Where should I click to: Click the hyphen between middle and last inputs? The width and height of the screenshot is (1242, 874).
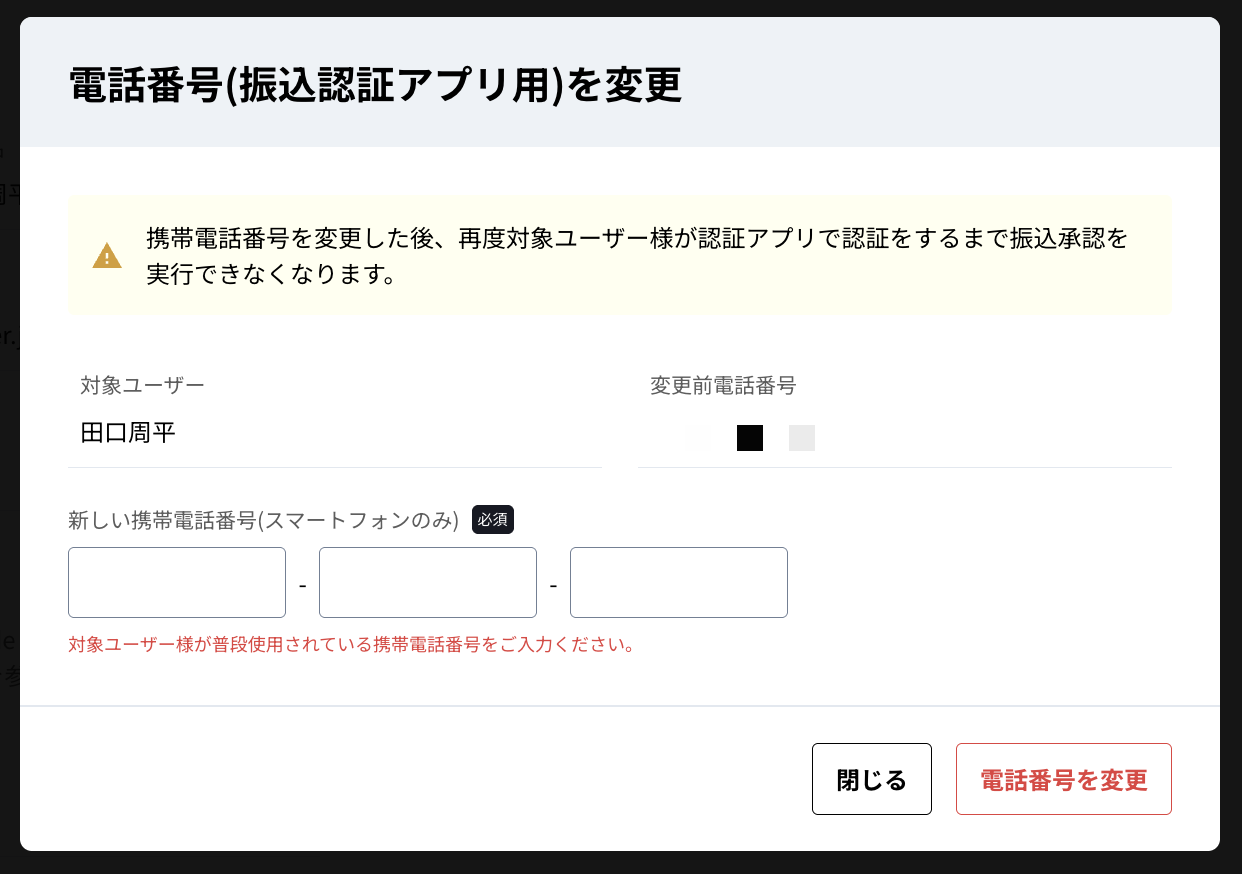point(553,583)
